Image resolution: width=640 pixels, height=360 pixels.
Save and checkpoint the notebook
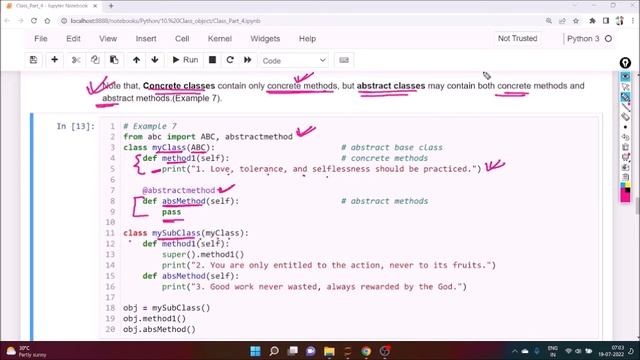[x=33, y=60]
